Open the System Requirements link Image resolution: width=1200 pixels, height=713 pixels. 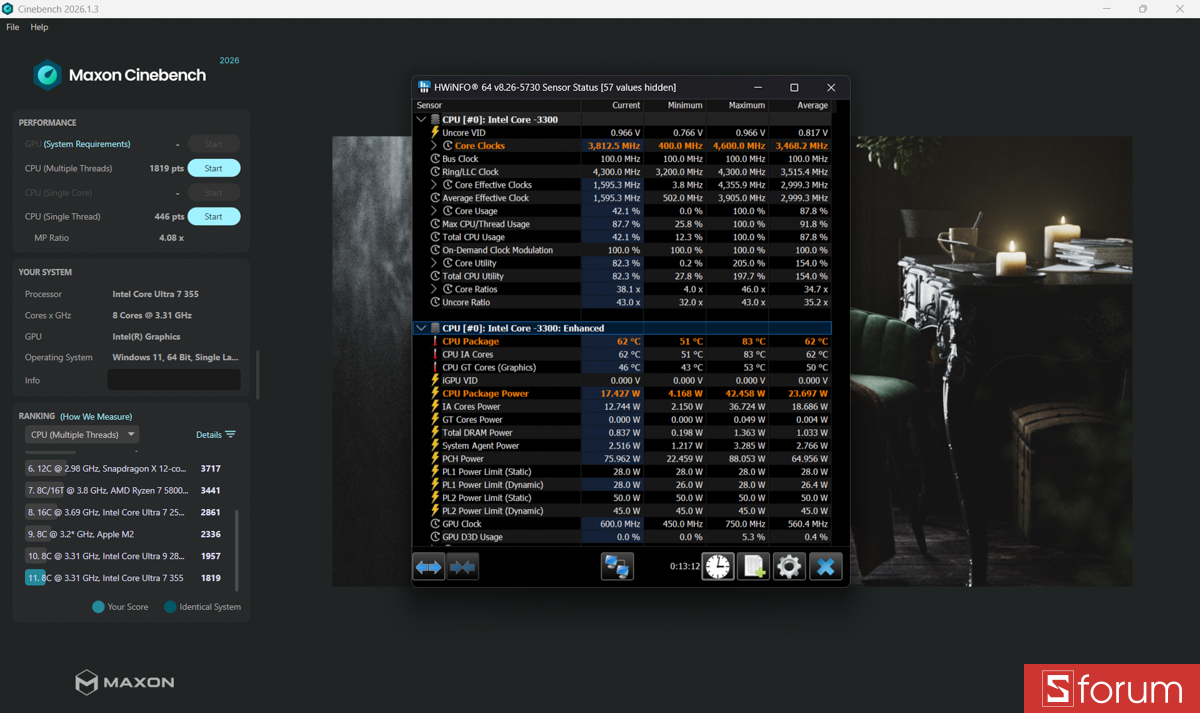pyautogui.click(x=87, y=144)
